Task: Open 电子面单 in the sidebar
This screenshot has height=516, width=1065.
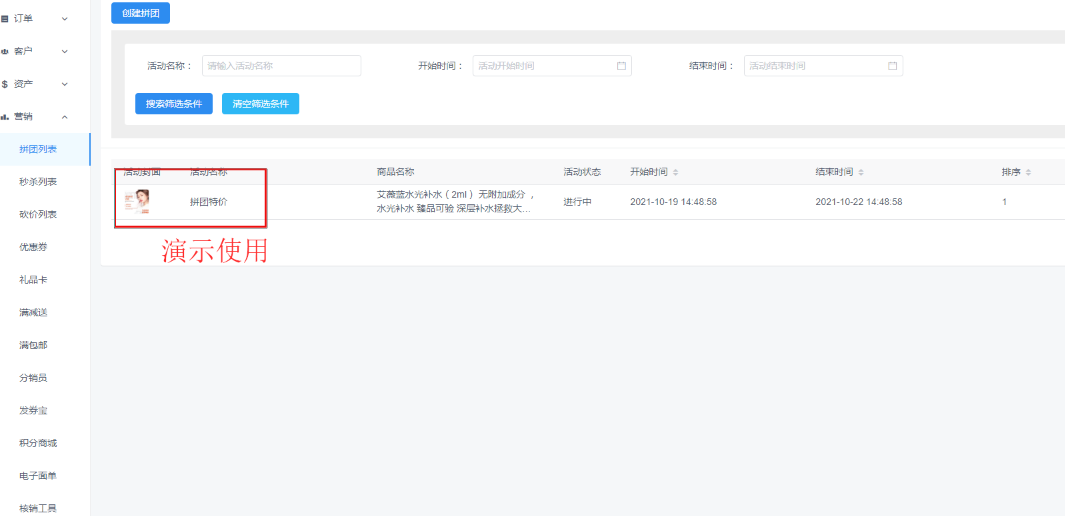Action: point(38,476)
